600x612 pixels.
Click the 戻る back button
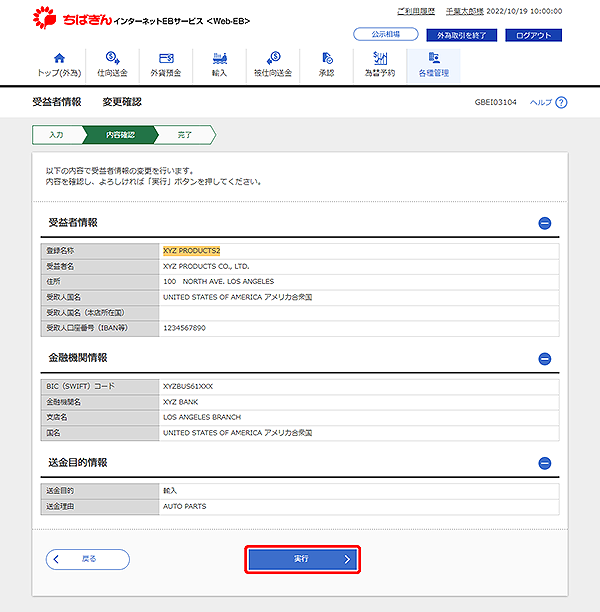pyautogui.click(x=88, y=559)
